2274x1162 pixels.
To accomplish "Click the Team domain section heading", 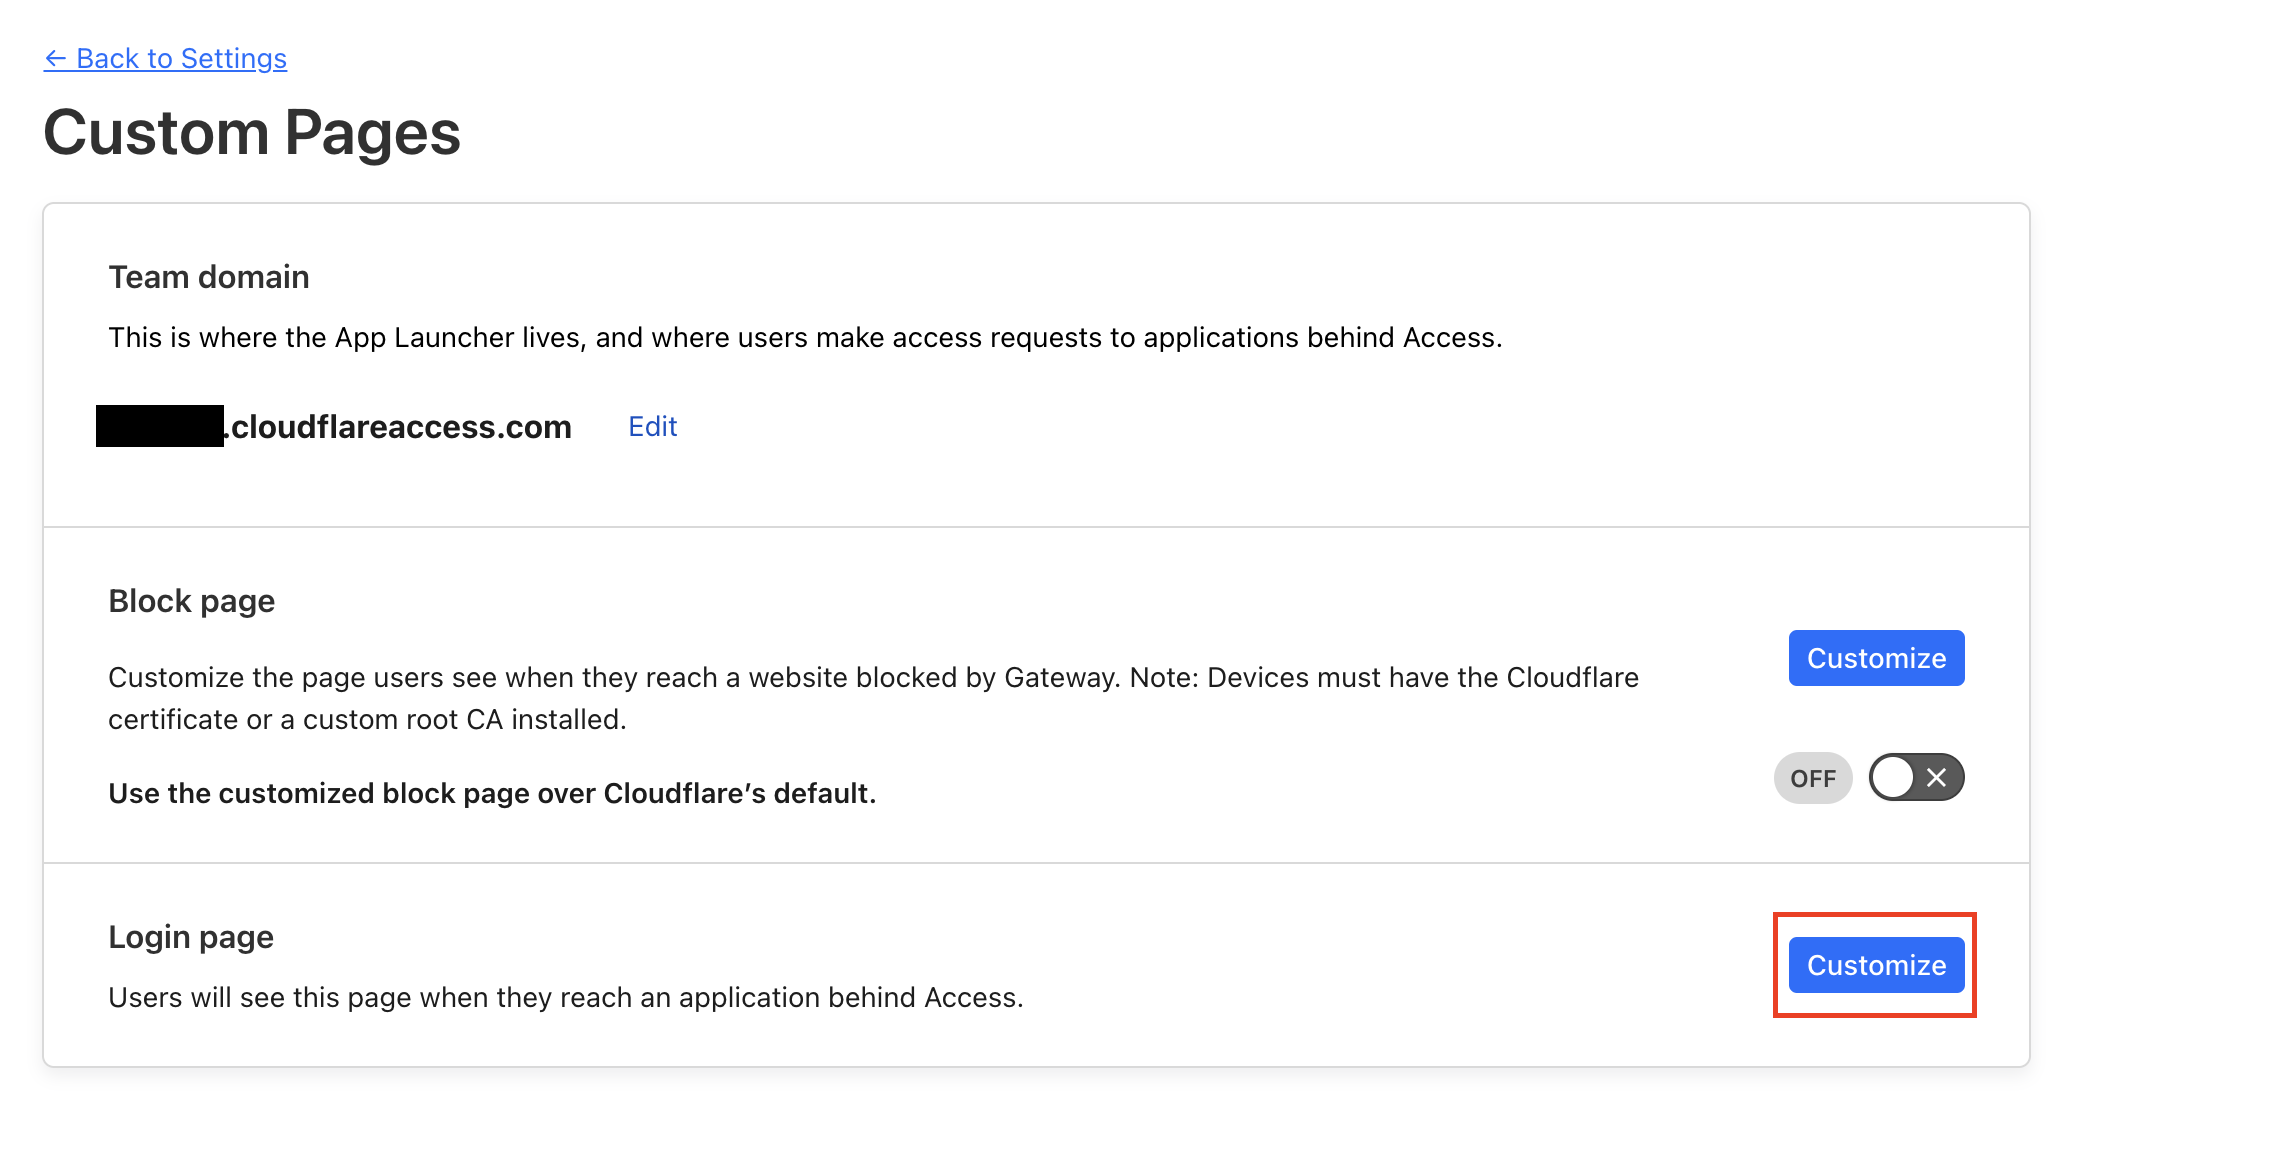I will pyautogui.click(x=208, y=277).
